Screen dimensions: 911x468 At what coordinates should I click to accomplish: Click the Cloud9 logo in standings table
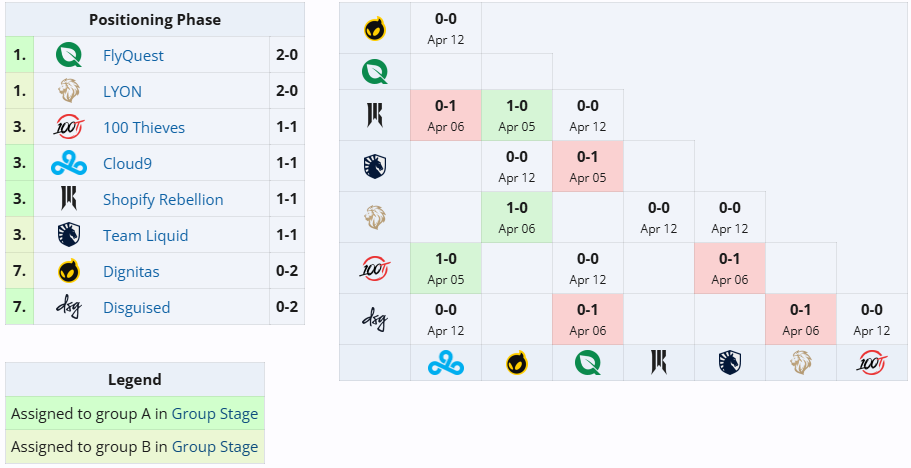tap(69, 163)
